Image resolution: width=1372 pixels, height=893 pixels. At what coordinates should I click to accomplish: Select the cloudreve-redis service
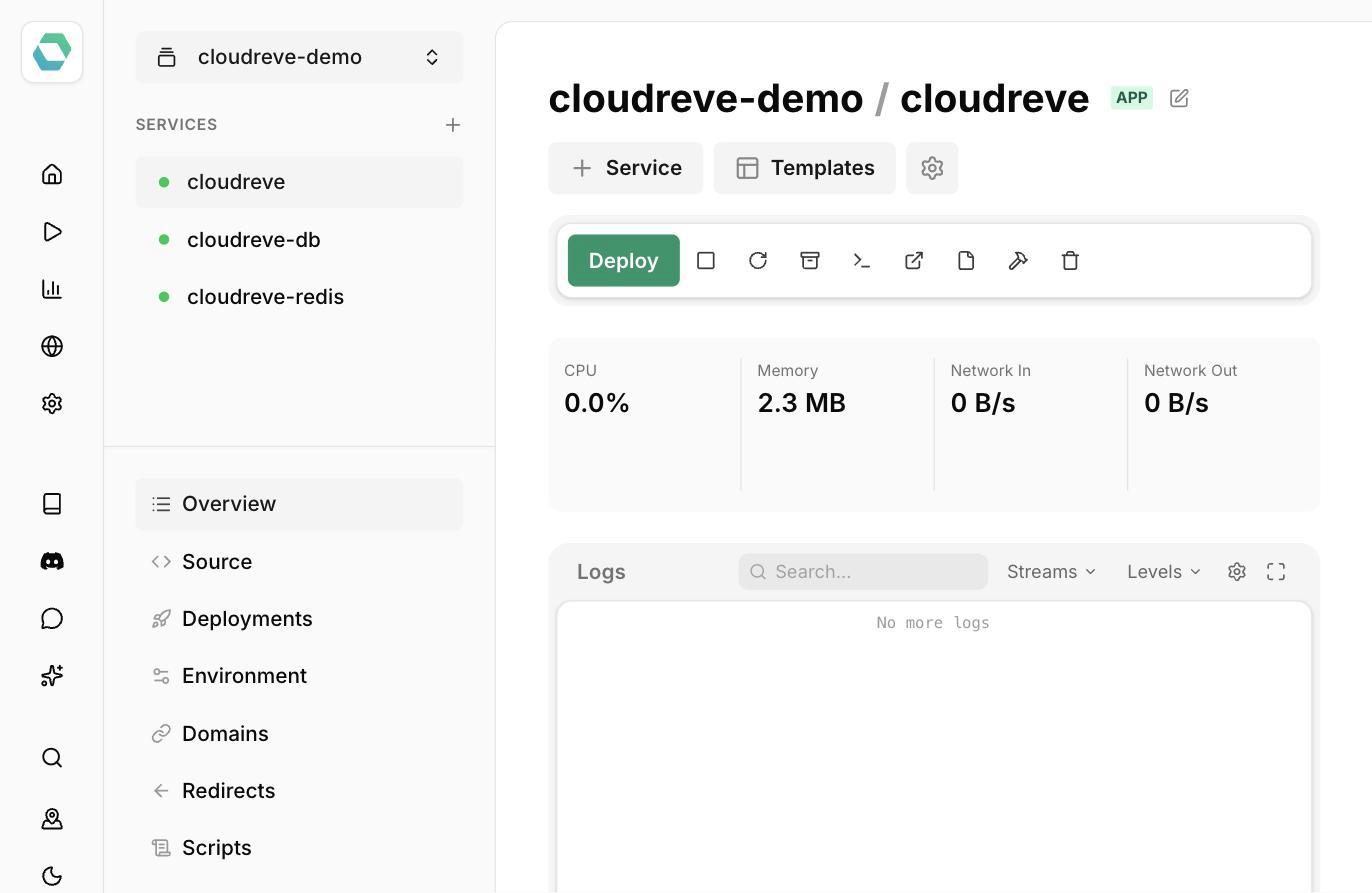299,297
